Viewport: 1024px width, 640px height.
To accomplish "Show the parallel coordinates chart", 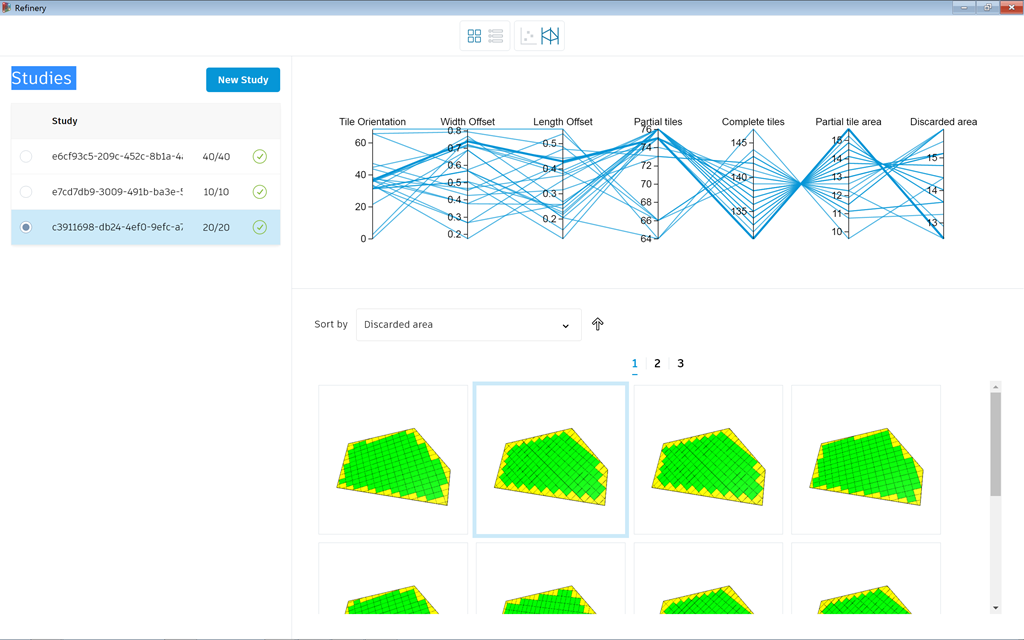I will [x=550, y=36].
